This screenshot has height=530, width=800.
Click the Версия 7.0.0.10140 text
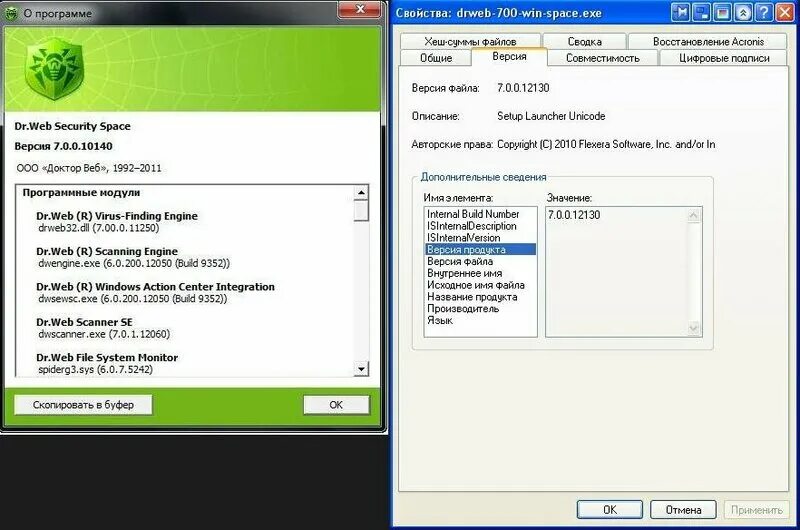pyautogui.click(x=63, y=146)
